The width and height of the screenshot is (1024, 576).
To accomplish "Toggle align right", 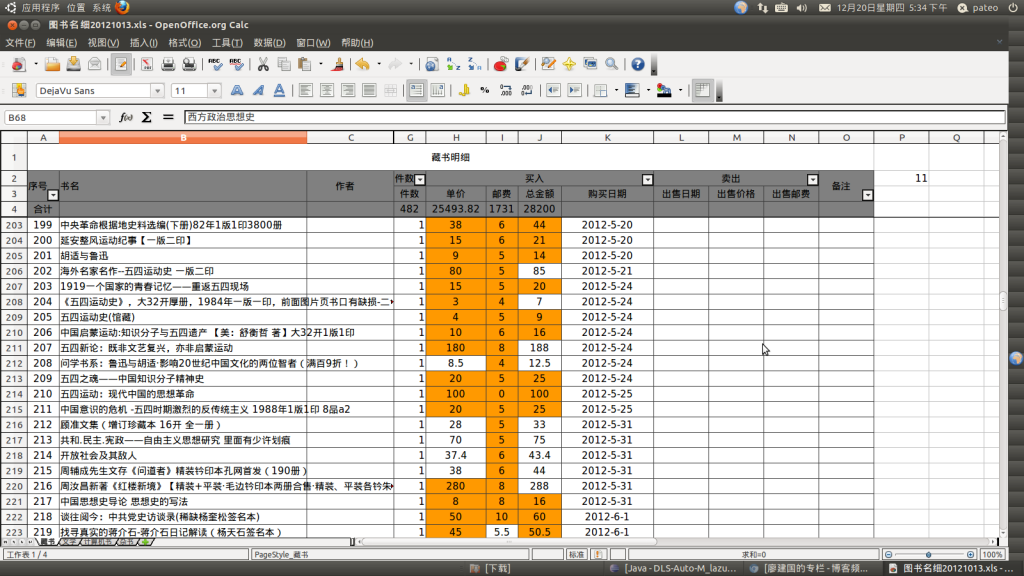I will 347,90.
